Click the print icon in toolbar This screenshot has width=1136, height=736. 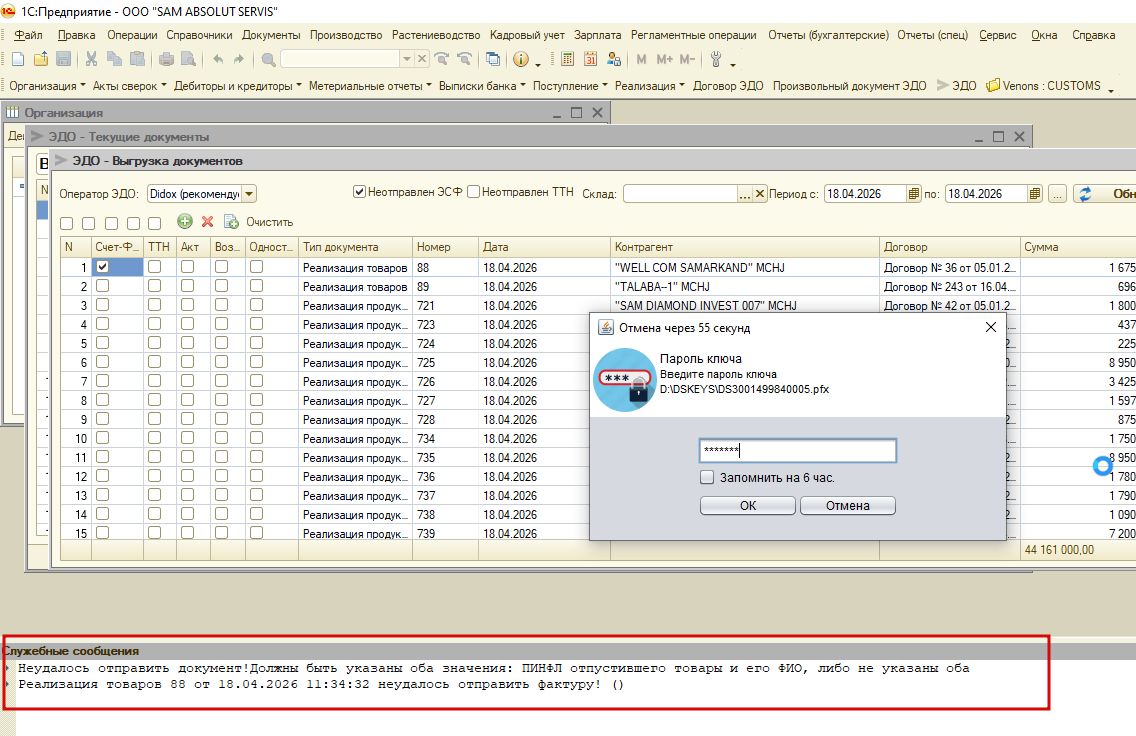pyautogui.click(x=167, y=60)
